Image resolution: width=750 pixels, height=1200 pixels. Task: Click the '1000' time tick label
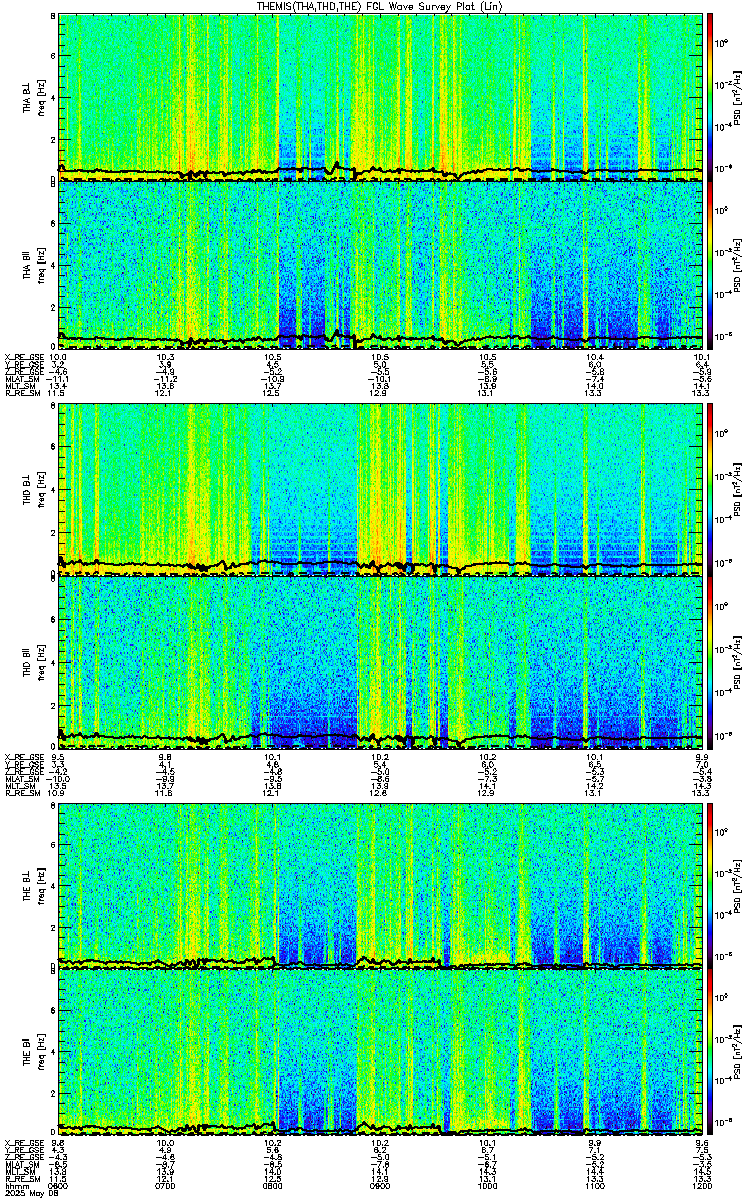click(487, 1187)
